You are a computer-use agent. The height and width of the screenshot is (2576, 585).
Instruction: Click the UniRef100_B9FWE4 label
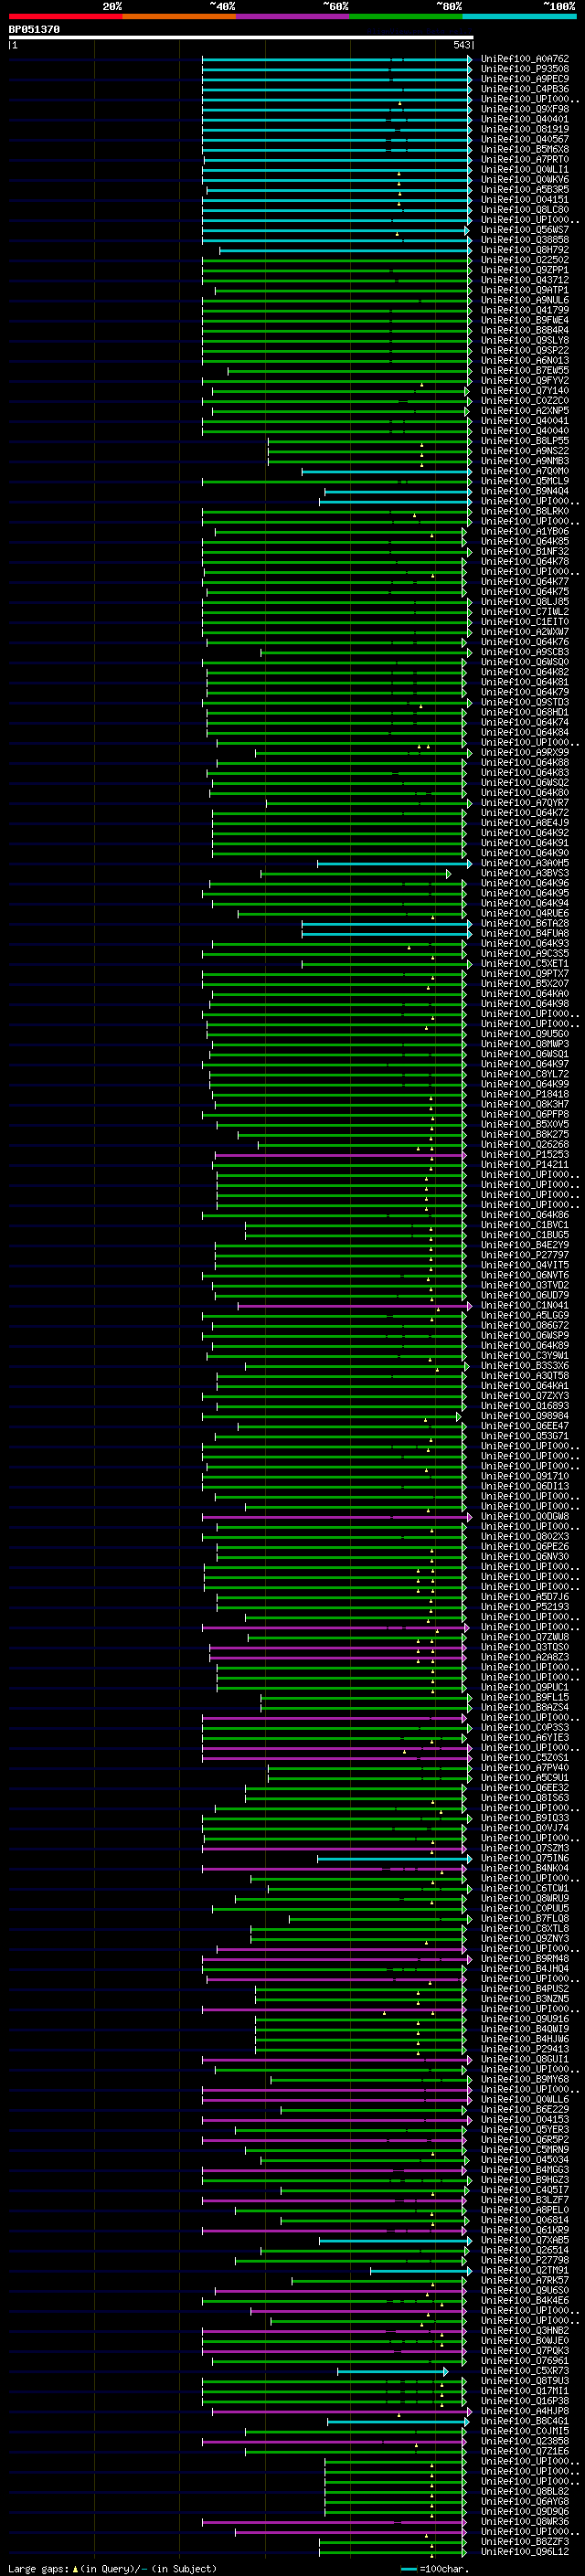(525, 320)
